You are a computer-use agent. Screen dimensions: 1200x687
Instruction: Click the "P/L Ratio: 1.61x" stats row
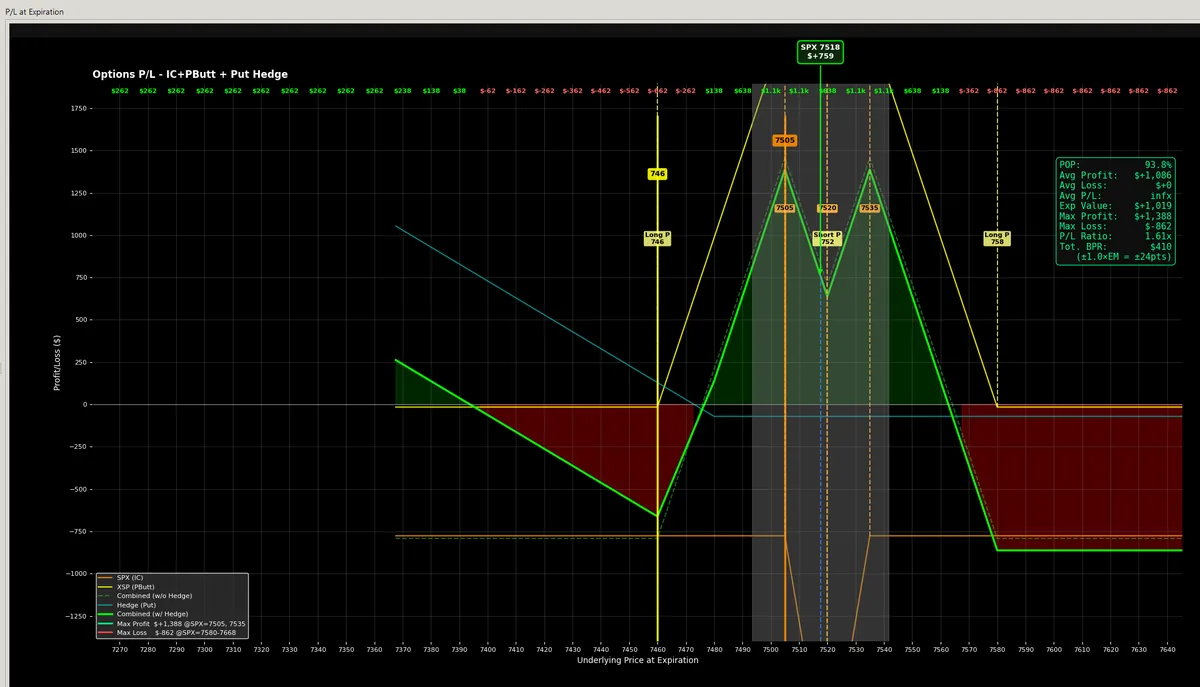tap(1115, 237)
